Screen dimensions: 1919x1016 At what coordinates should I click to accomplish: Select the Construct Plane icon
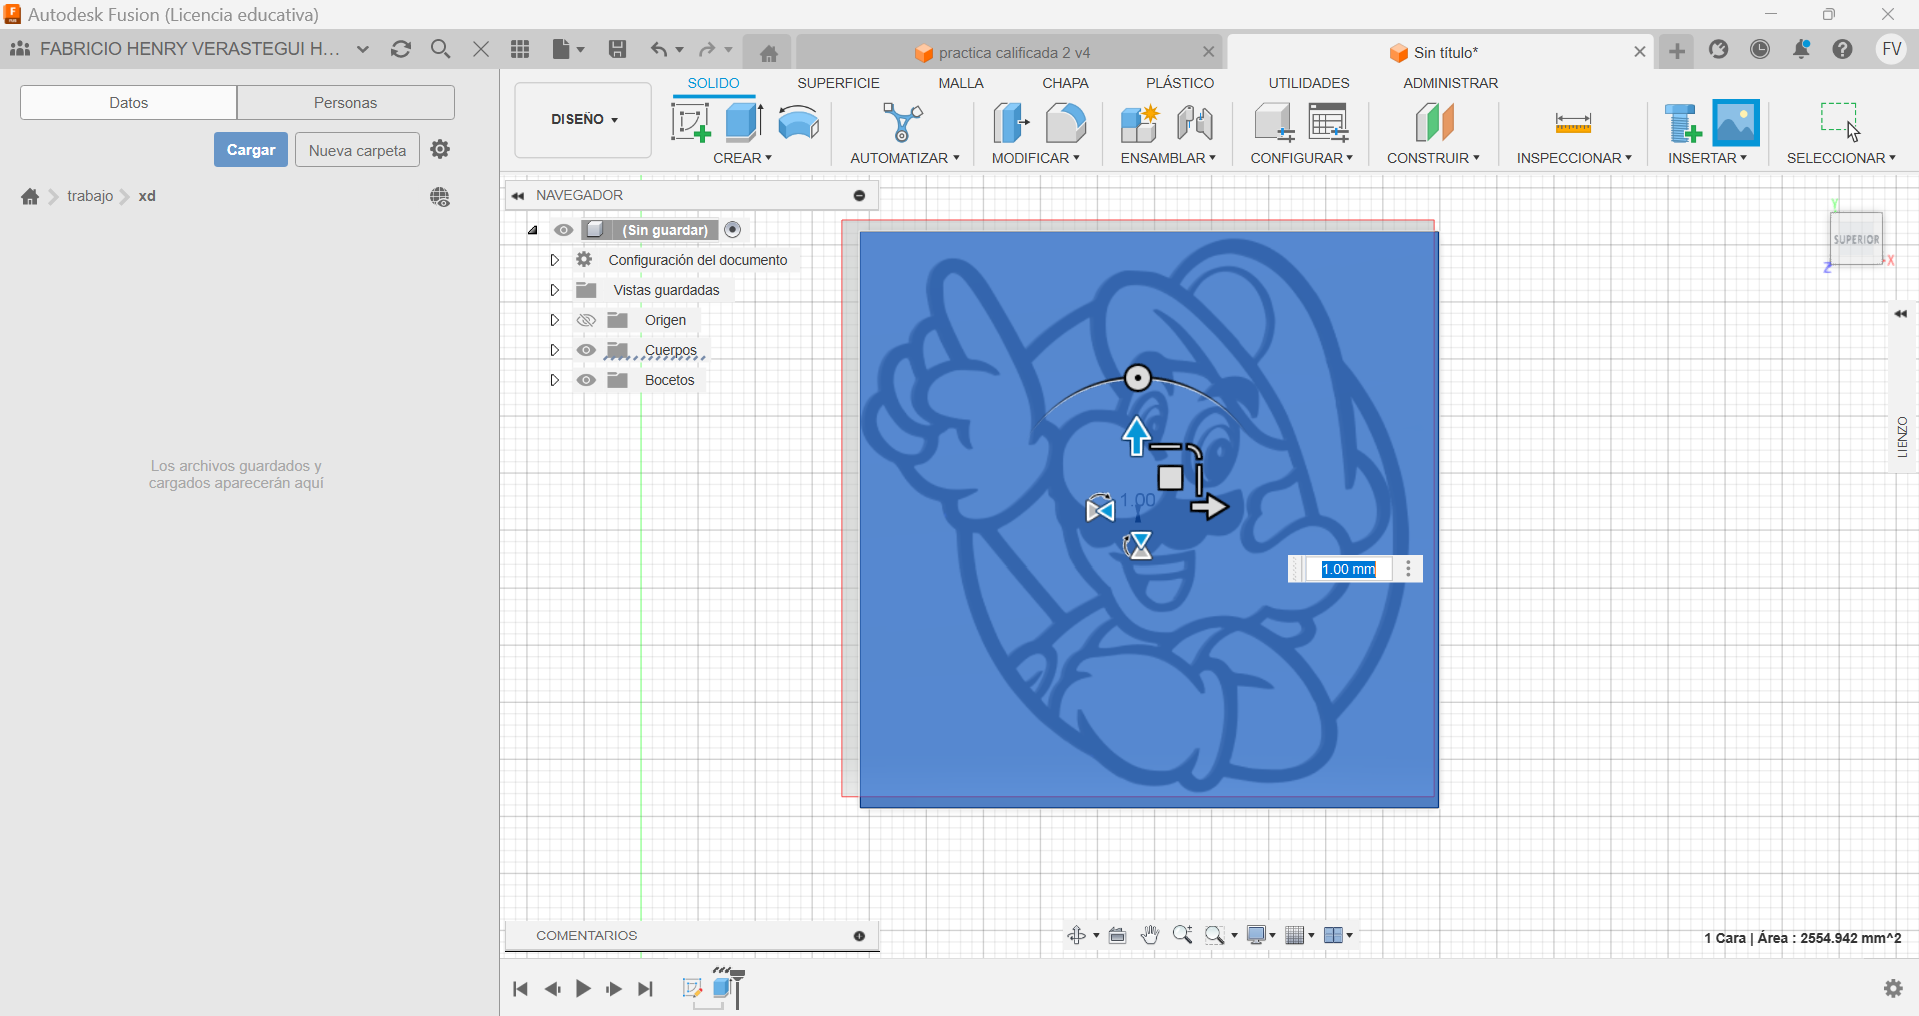click(x=1434, y=124)
